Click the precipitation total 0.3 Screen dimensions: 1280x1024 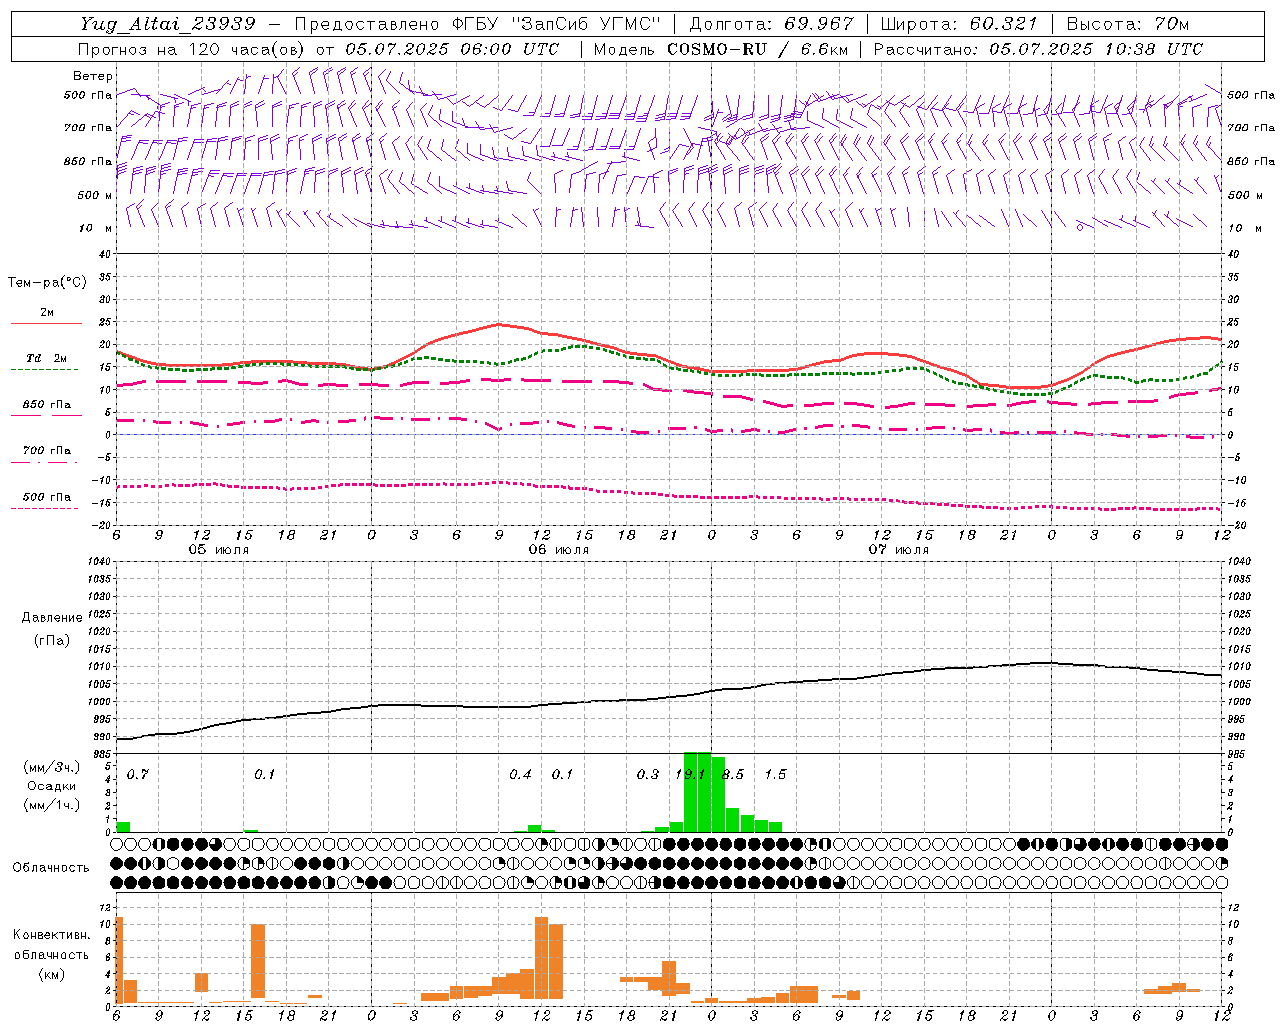[x=648, y=774]
